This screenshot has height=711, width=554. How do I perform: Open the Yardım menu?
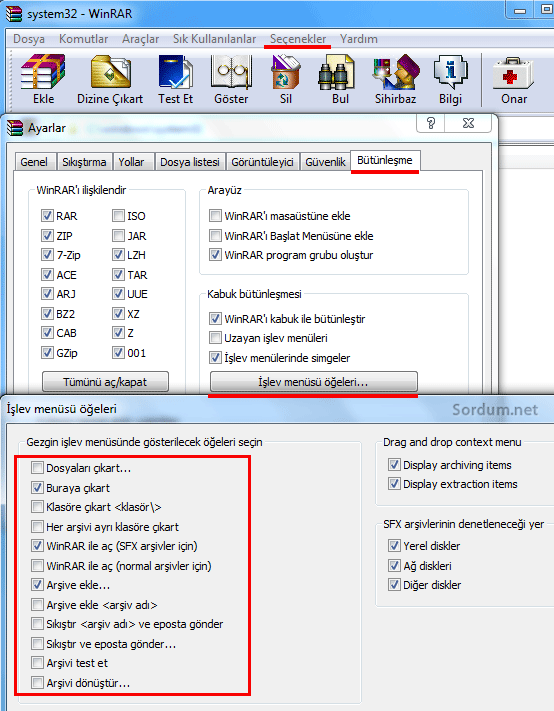(x=359, y=39)
